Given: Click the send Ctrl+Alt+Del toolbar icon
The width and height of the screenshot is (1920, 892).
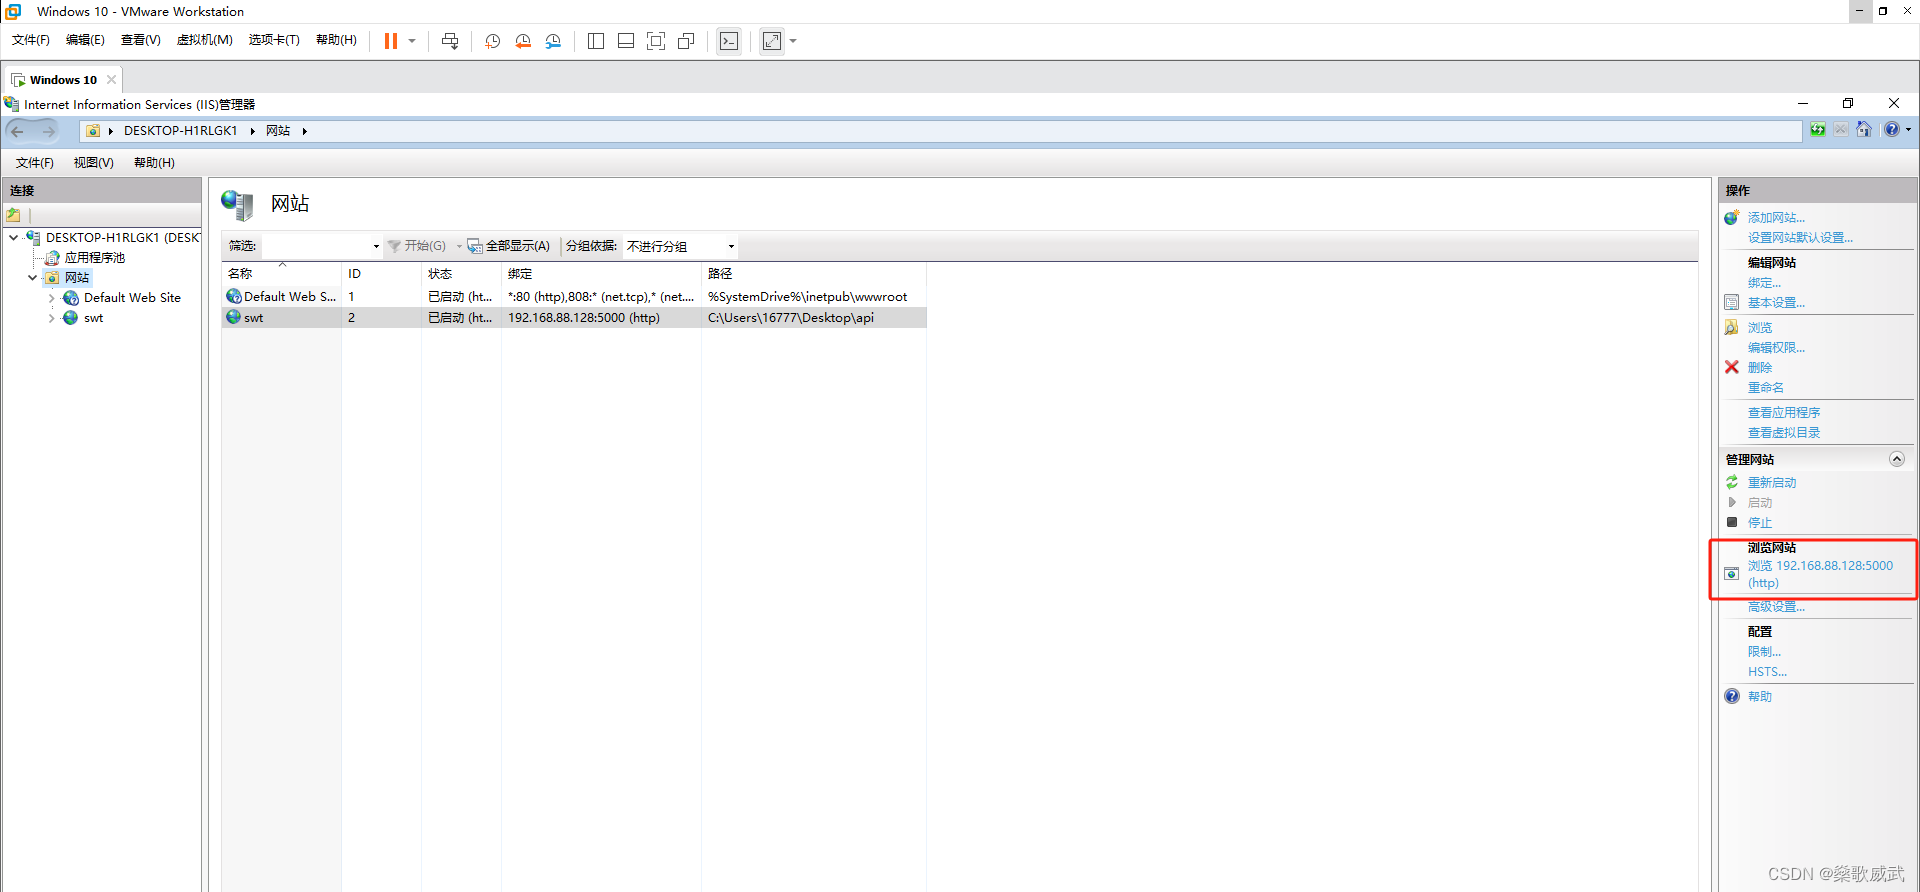Looking at the screenshot, I should pos(450,41).
